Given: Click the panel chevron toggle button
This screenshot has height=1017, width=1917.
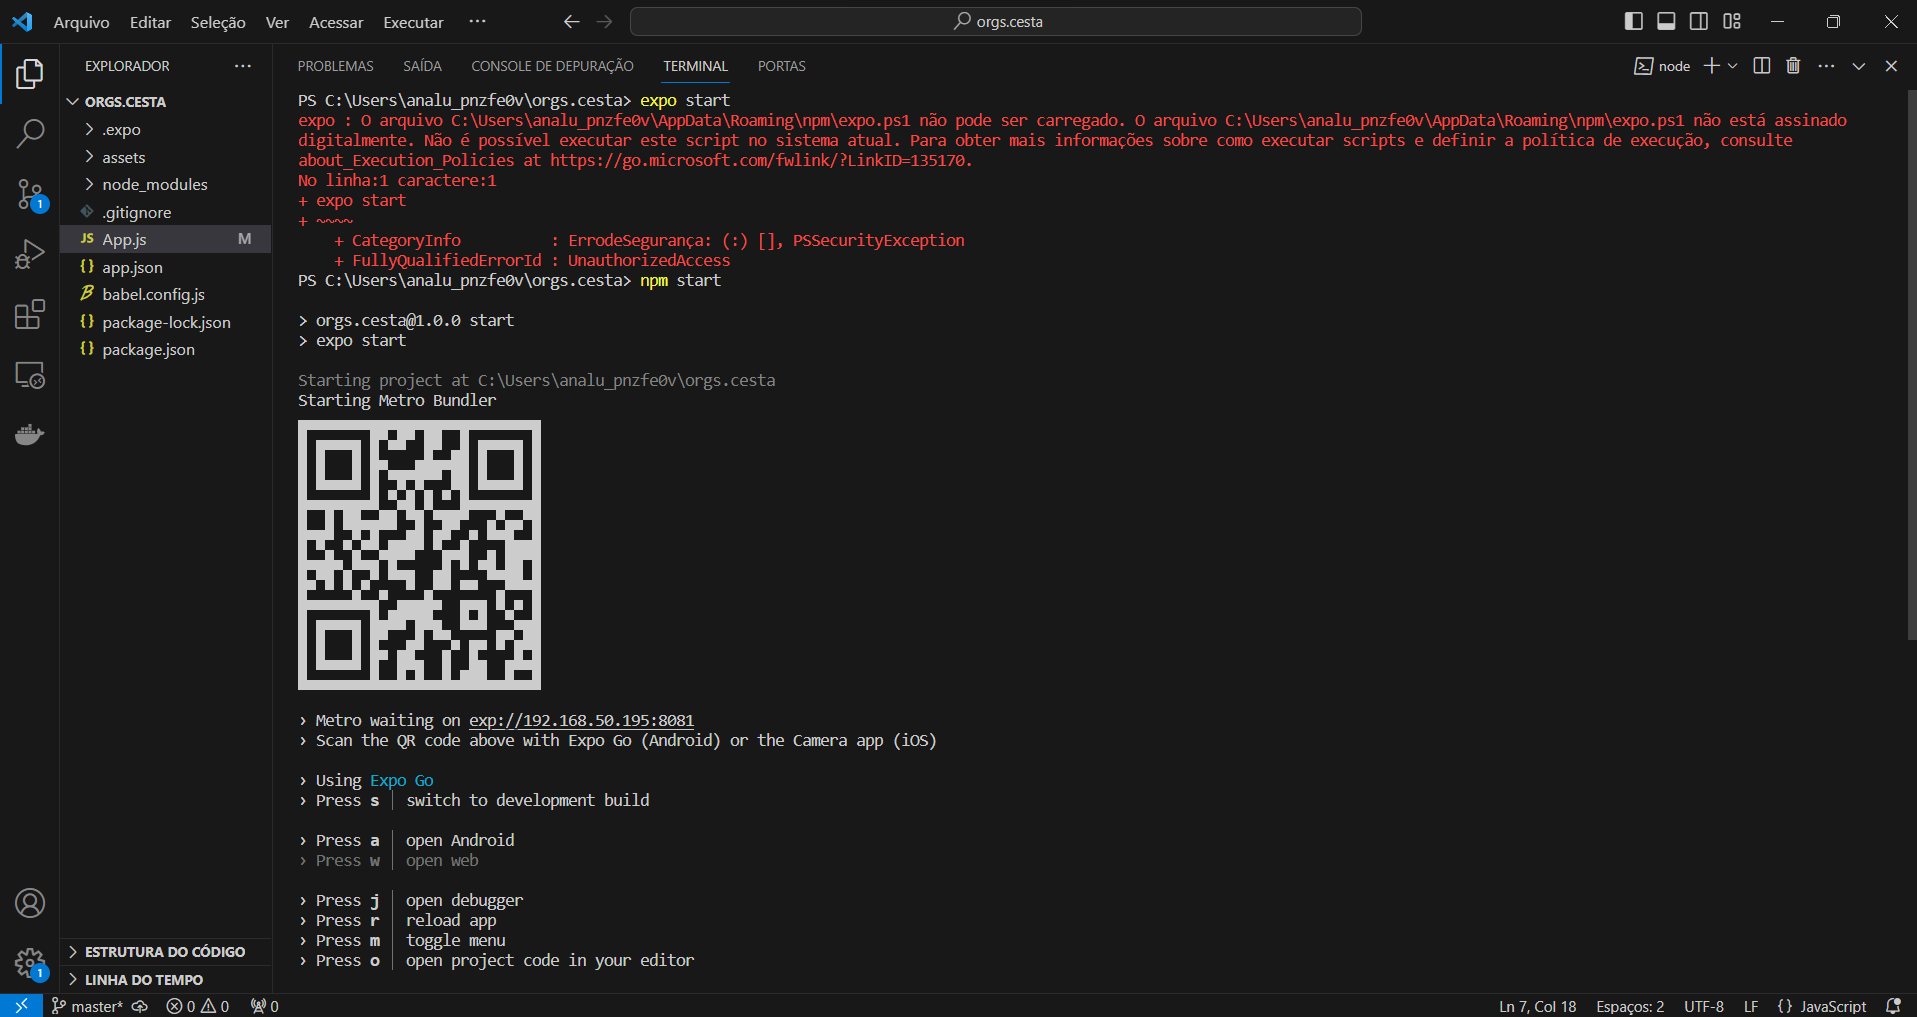Looking at the screenshot, I should [x=1859, y=66].
